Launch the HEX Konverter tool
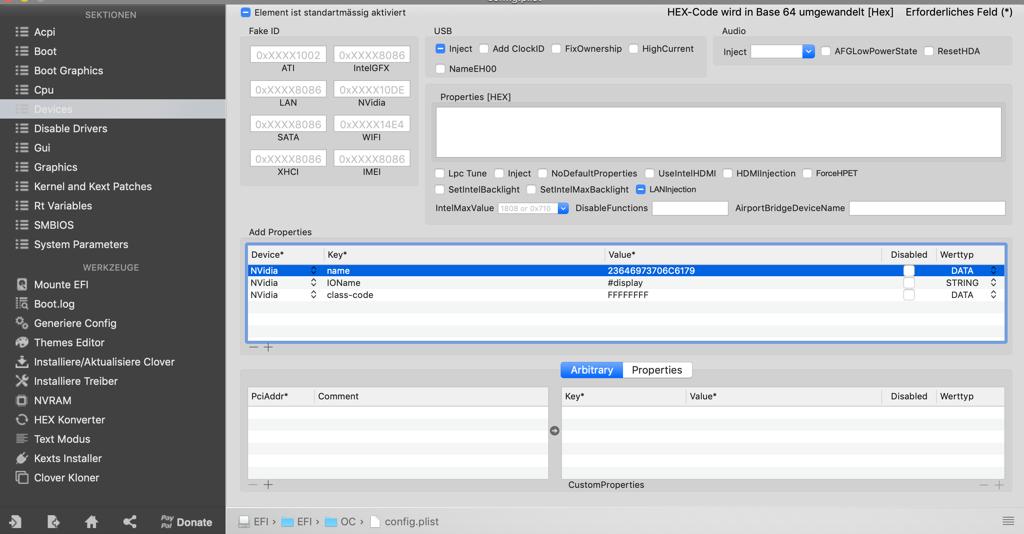Image resolution: width=1024 pixels, height=534 pixels. point(68,420)
